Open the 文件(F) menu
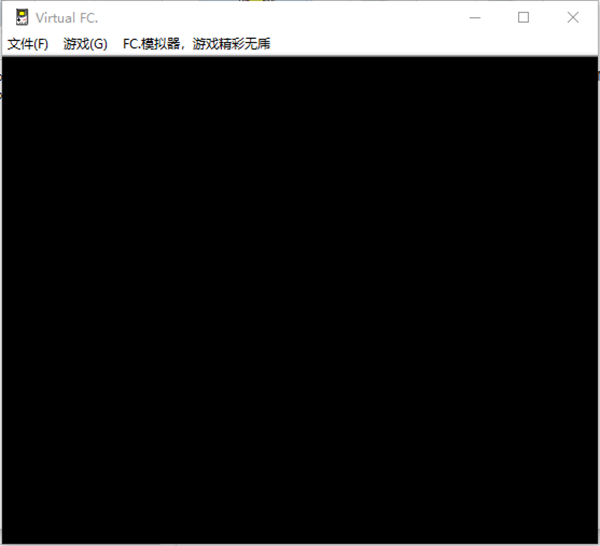This screenshot has height=546, width=600. coord(28,44)
